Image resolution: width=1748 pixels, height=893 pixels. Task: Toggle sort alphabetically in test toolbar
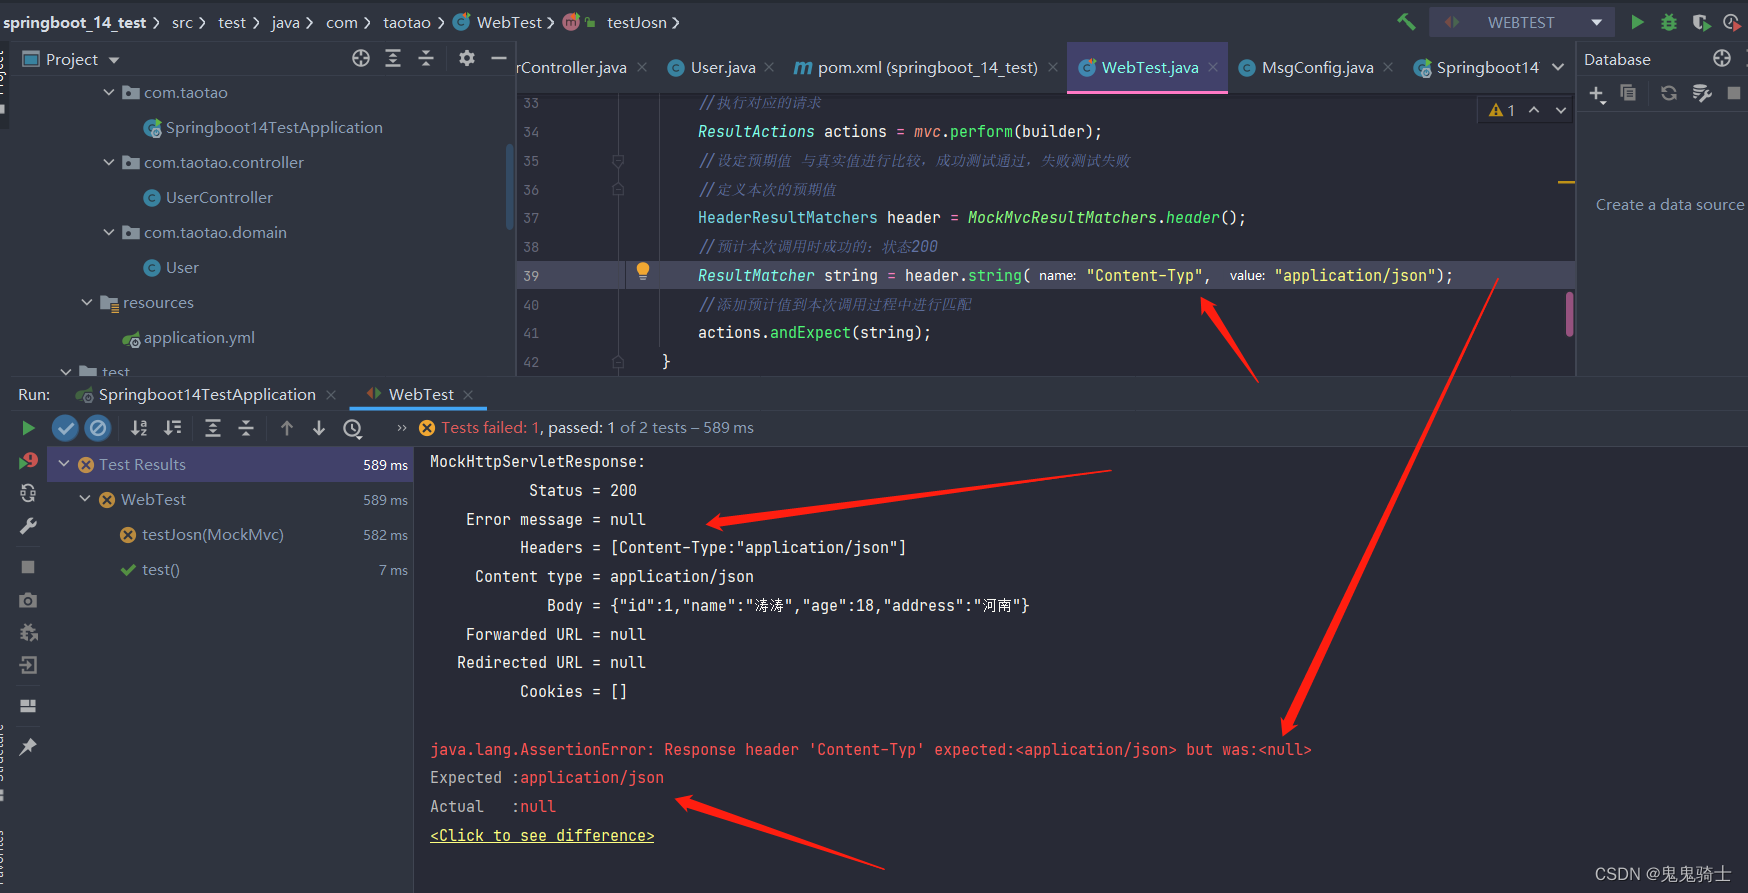[x=139, y=428]
